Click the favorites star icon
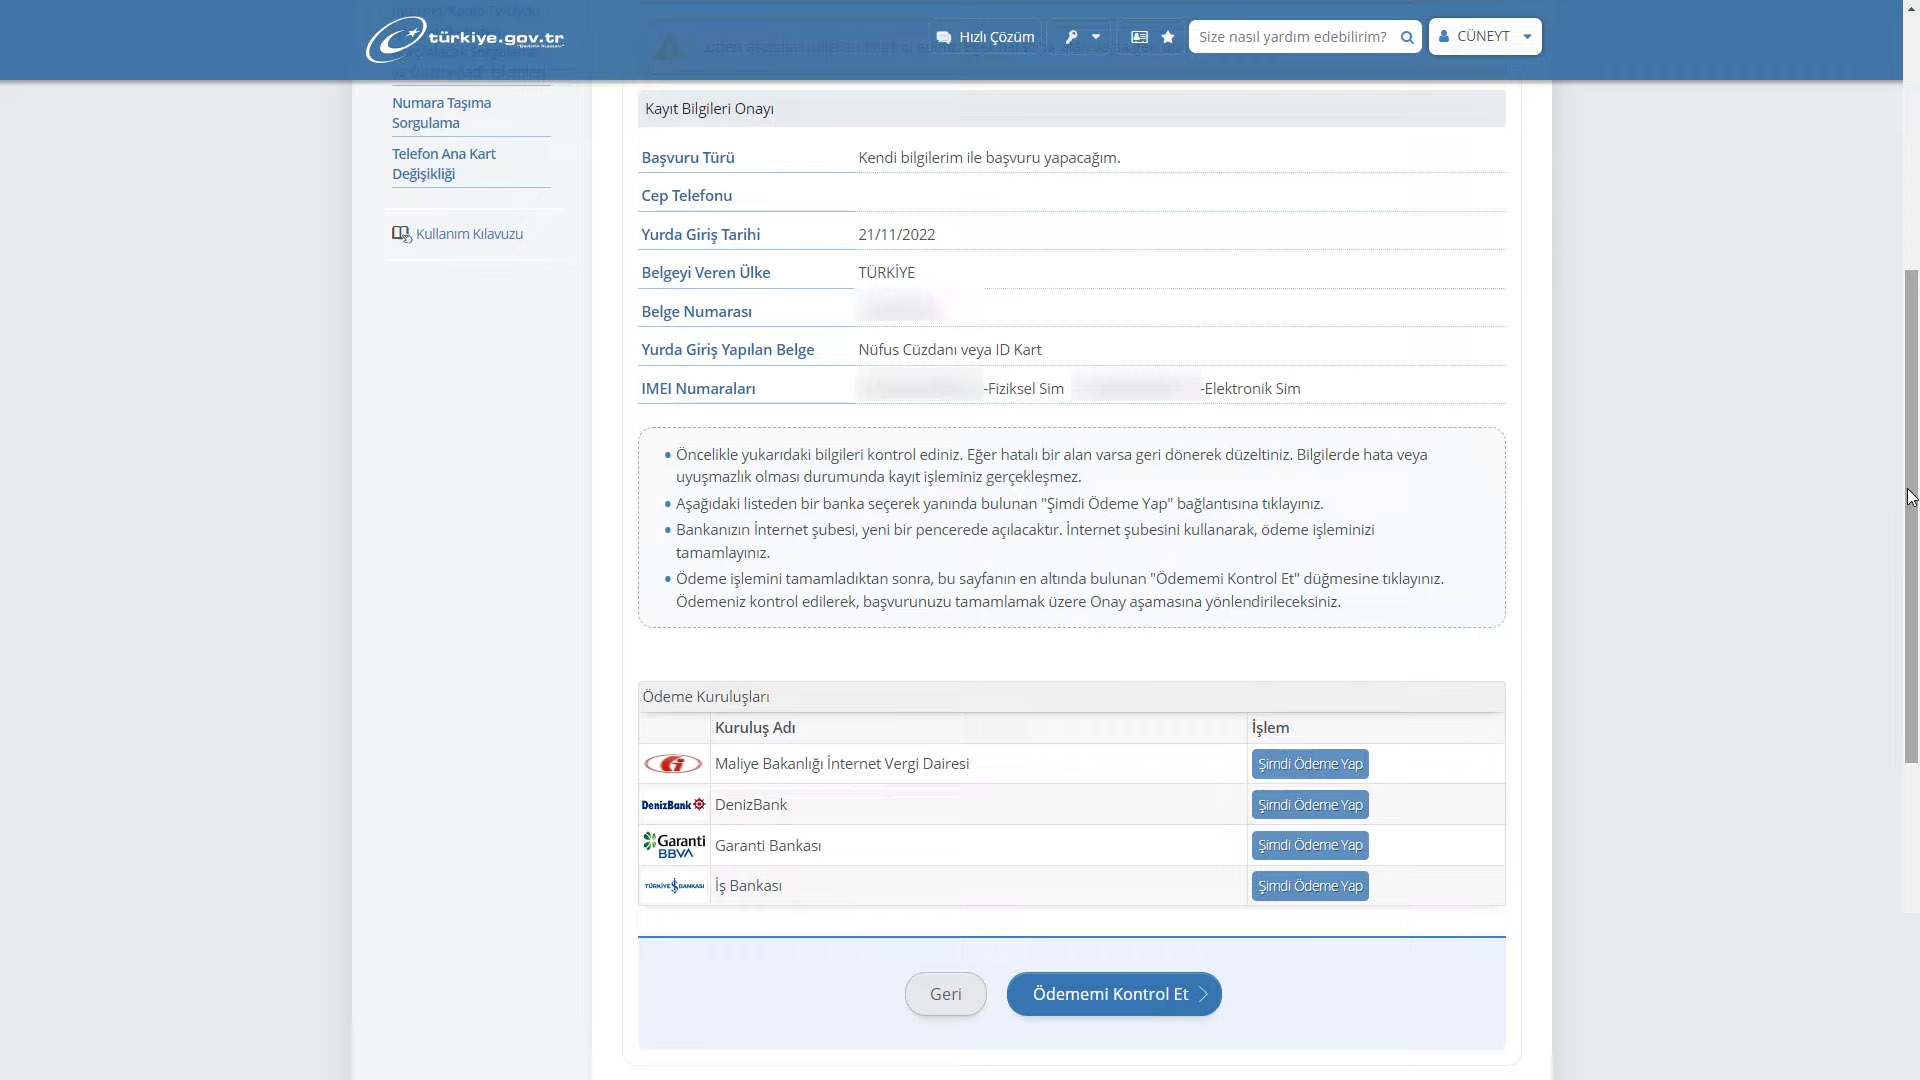This screenshot has height=1080, width=1920. click(x=1168, y=37)
